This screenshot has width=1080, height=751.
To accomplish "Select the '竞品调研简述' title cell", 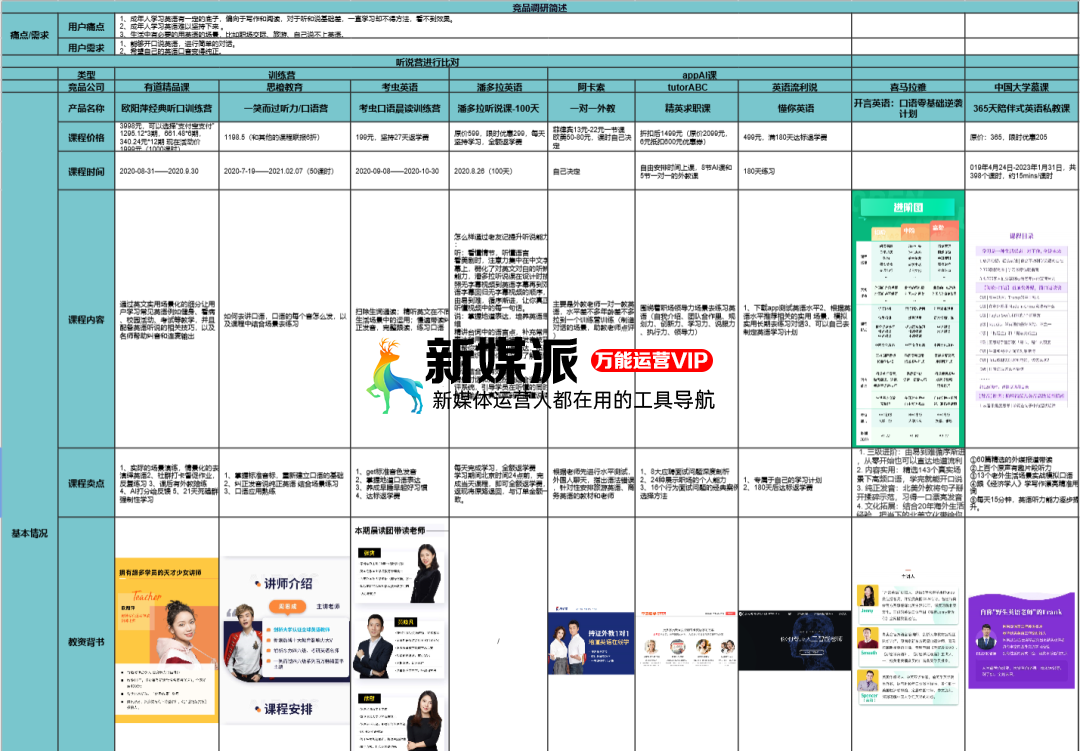I will [x=540, y=8].
